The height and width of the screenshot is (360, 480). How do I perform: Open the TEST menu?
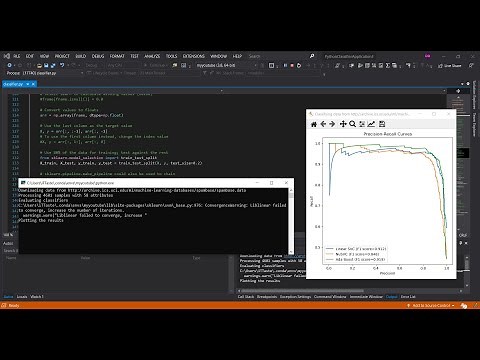[x=134, y=56]
